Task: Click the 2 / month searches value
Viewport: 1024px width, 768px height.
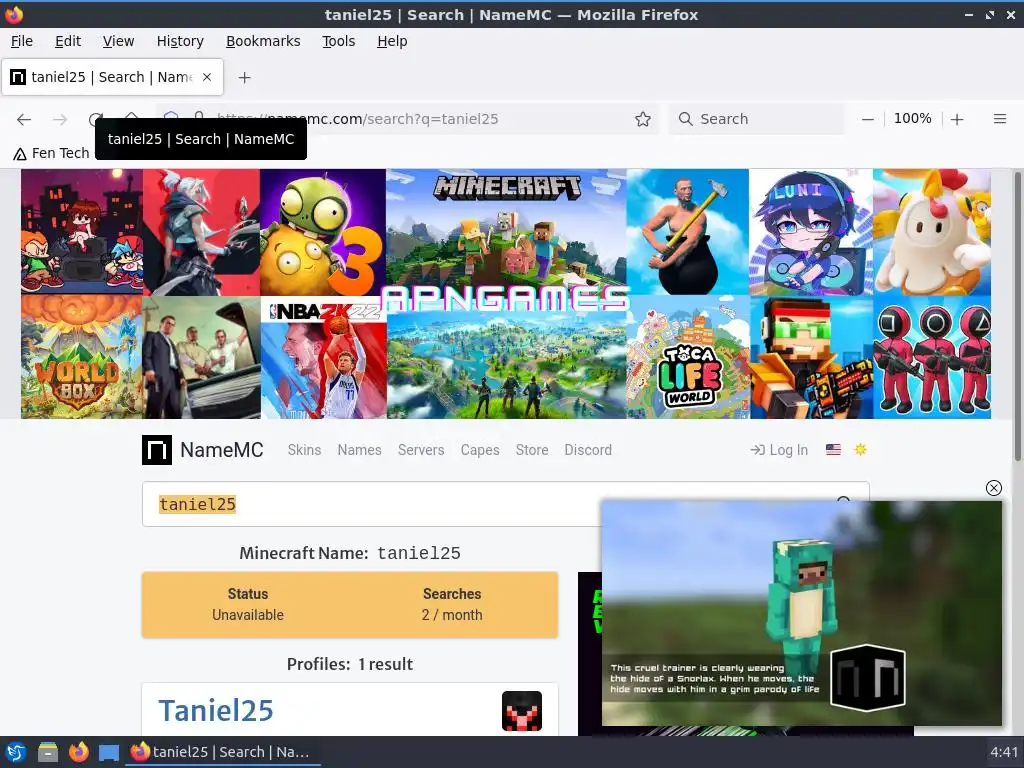Action: (452, 615)
